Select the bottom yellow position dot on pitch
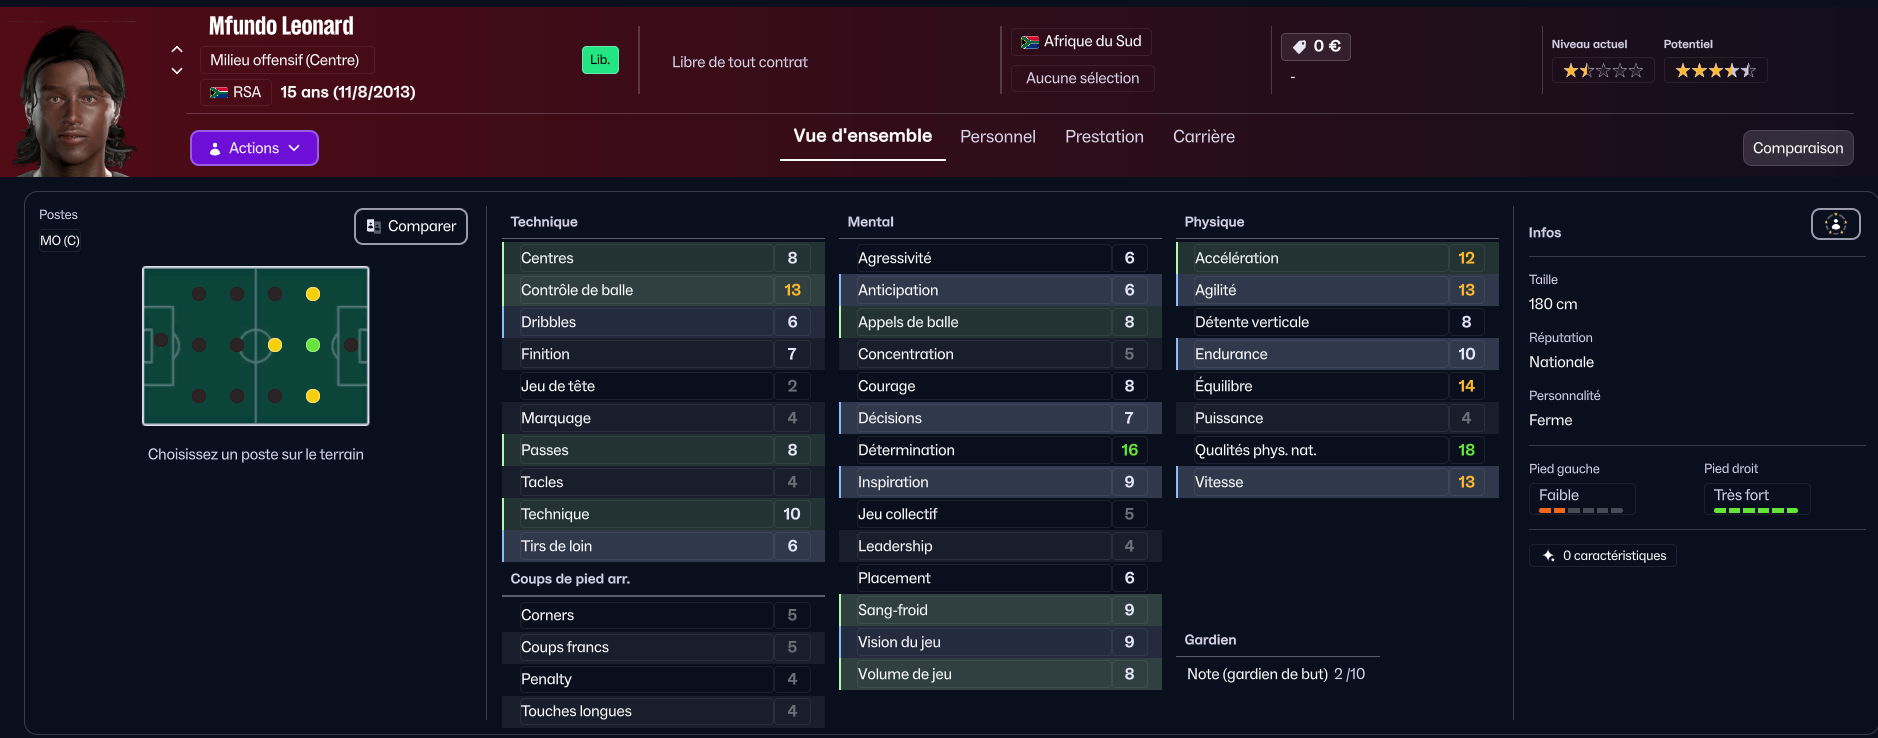Viewport: 1878px width, 738px height. [x=313, y=396]
